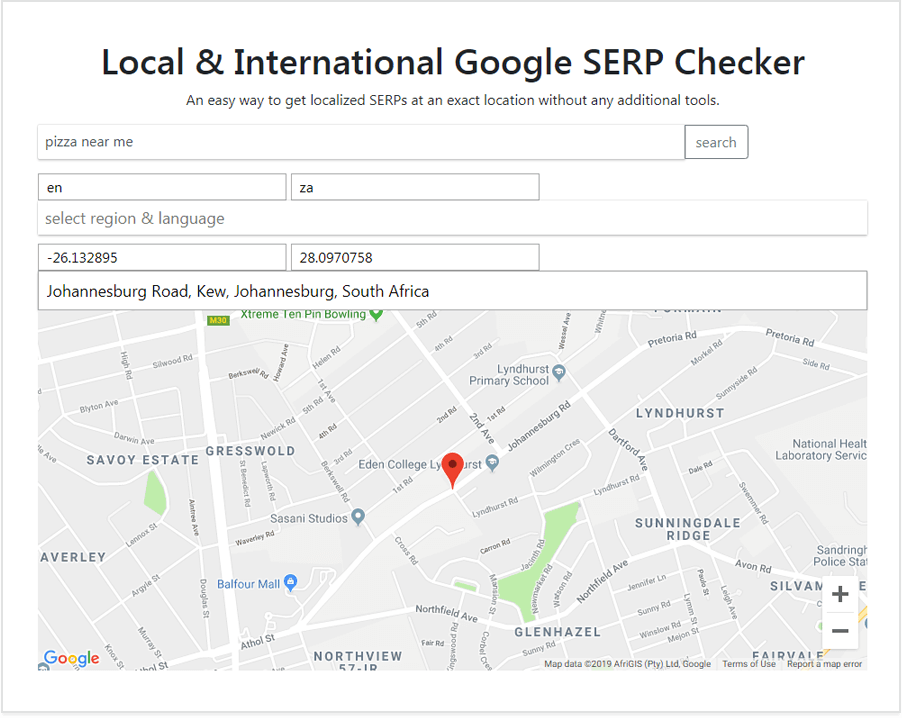This screenshot has height=718, width=902.
Task: Click the map zoom-in plus icon
Action: click(840, 594)
